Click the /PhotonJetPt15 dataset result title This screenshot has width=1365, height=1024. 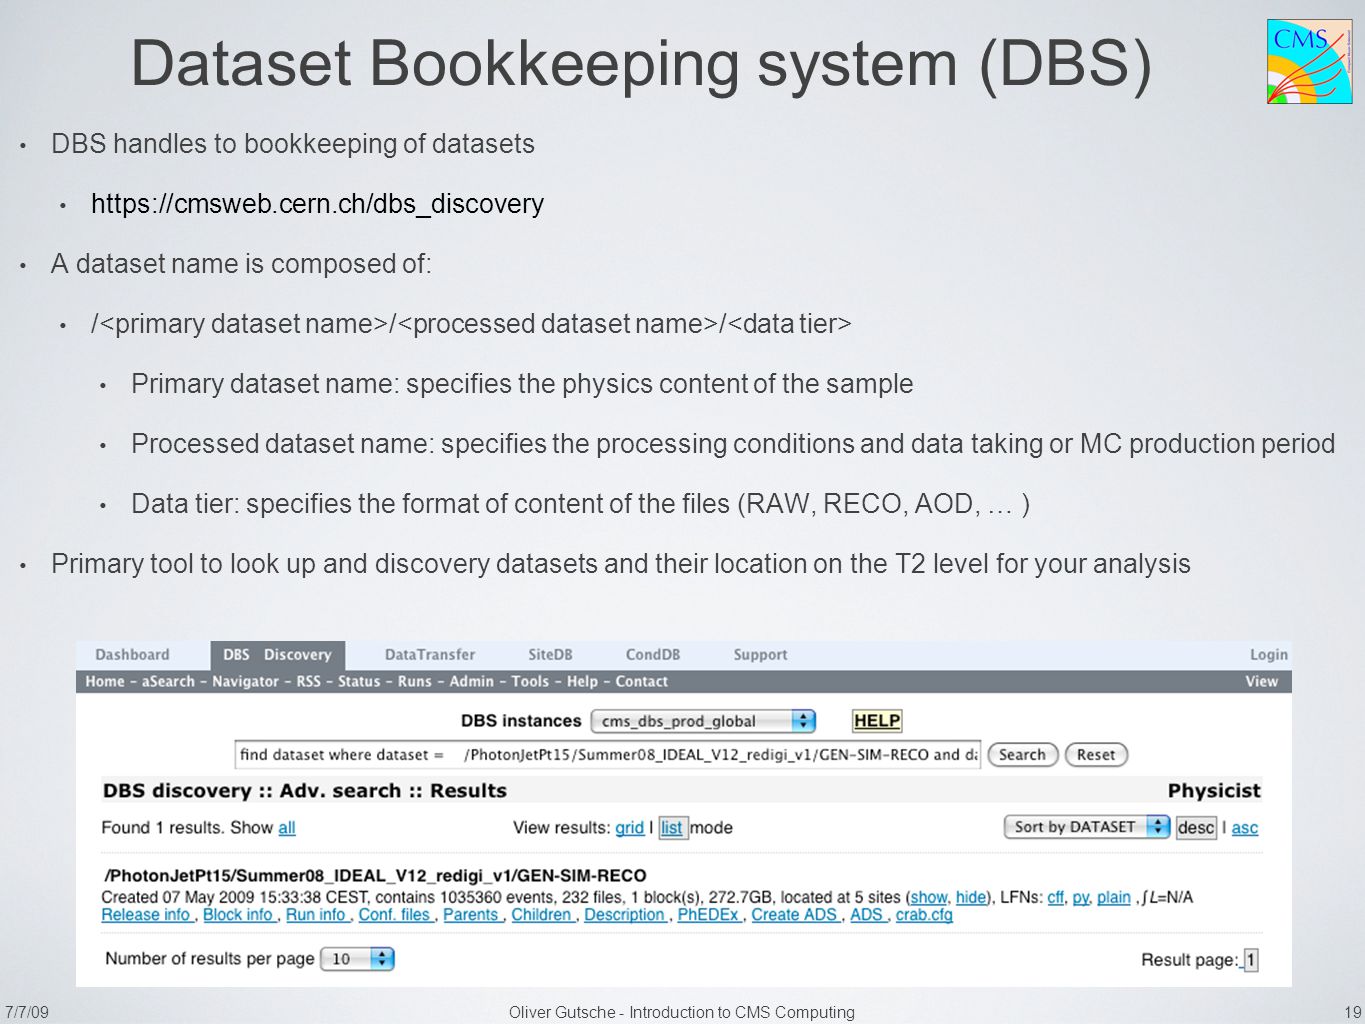(375, 876)
